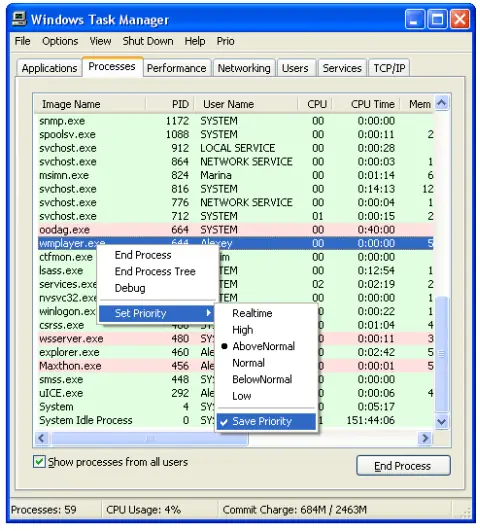Click the vertical scrollbar up arrow
Viewport: 480px width, 531px height.
pos(442,103)
